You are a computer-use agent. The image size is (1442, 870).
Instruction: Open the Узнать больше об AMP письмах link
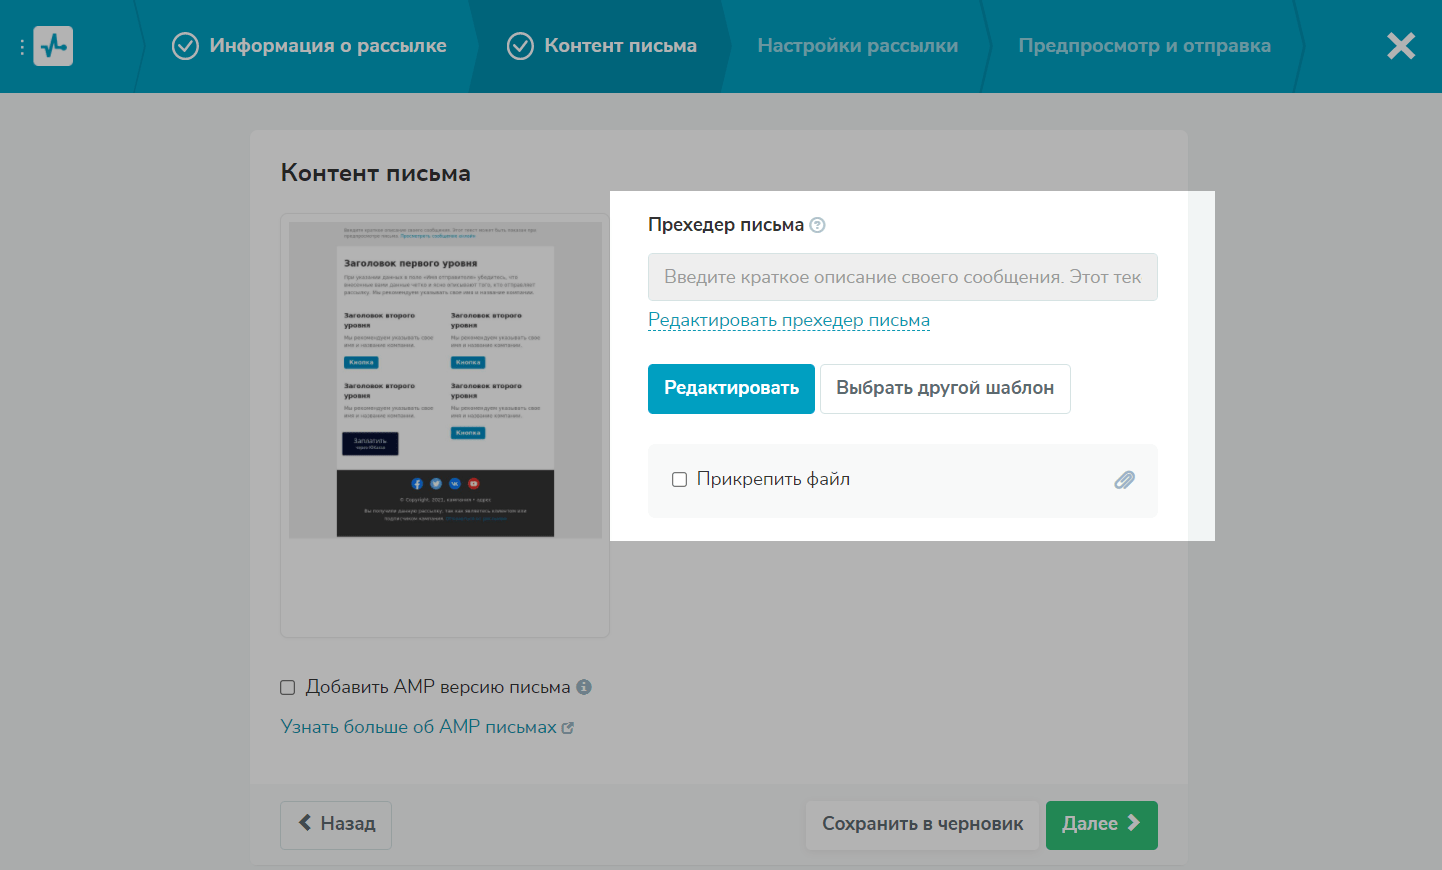(x=427, y=727)
